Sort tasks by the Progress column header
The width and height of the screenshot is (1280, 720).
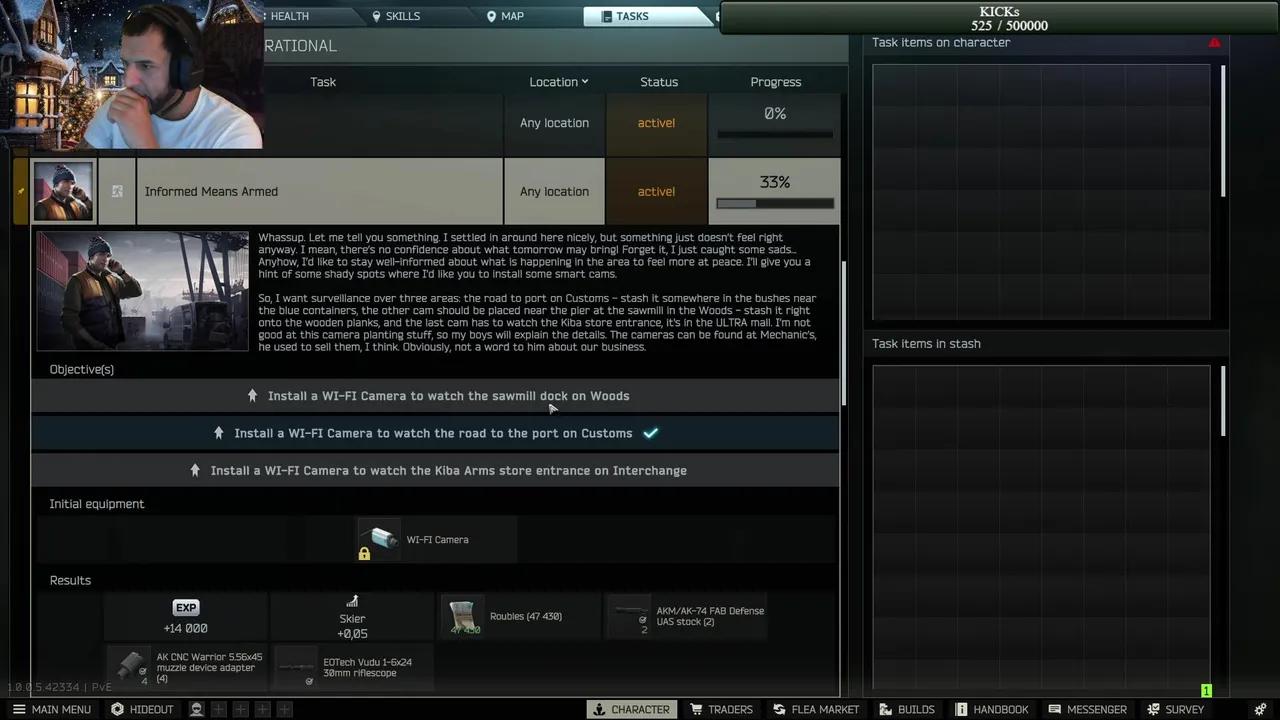coord(776,82)
